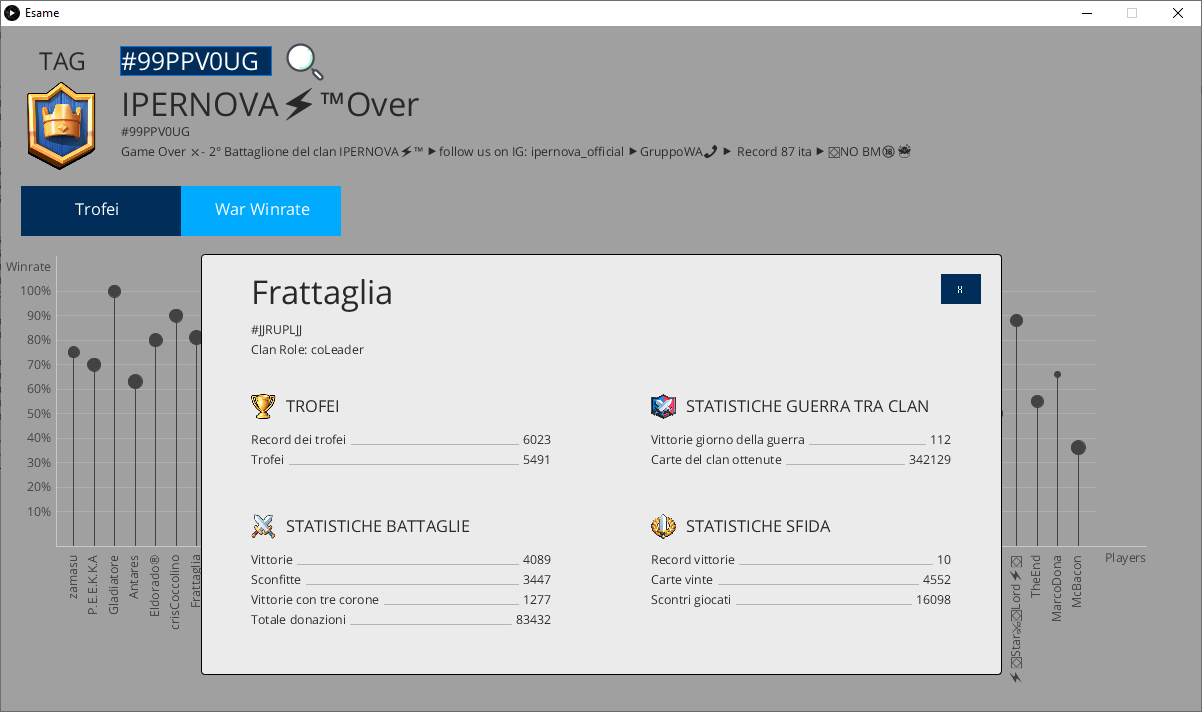Select the Antares winrate chart point

(135, 381)
